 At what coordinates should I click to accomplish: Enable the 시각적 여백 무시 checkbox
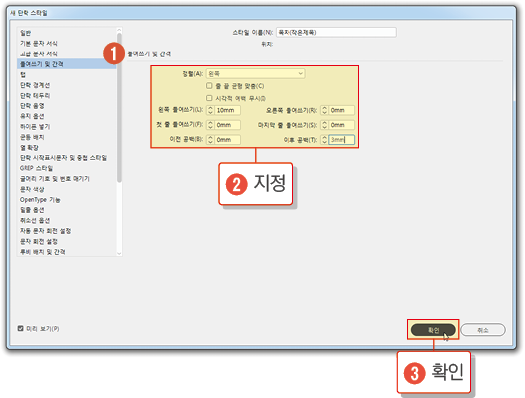pos(209,98)
